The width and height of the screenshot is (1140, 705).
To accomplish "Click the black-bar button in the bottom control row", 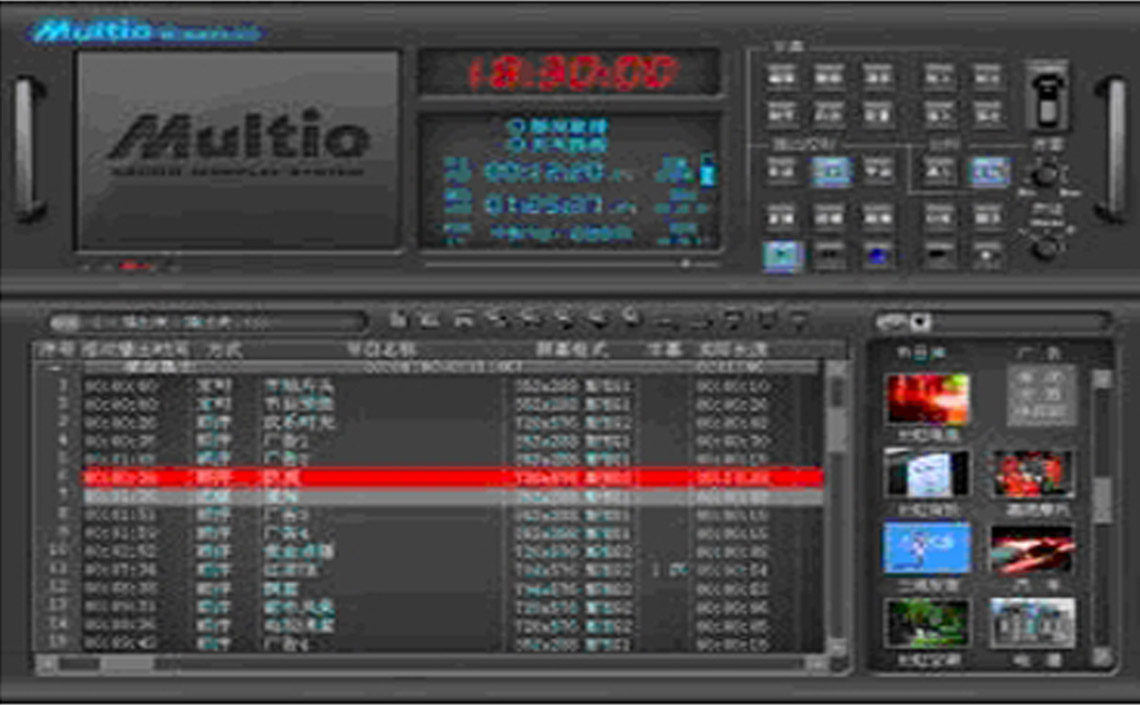I will [x=939, y=255].
